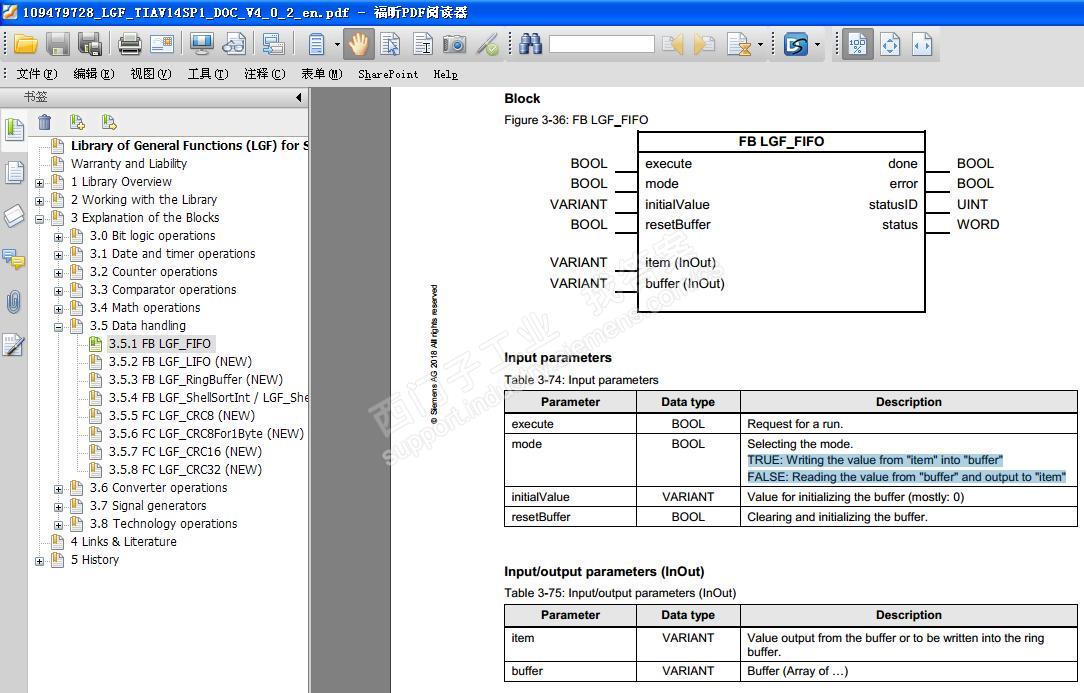Click the windows arrangement toolbar icon
1084x693 pixels.
(274, 45)
